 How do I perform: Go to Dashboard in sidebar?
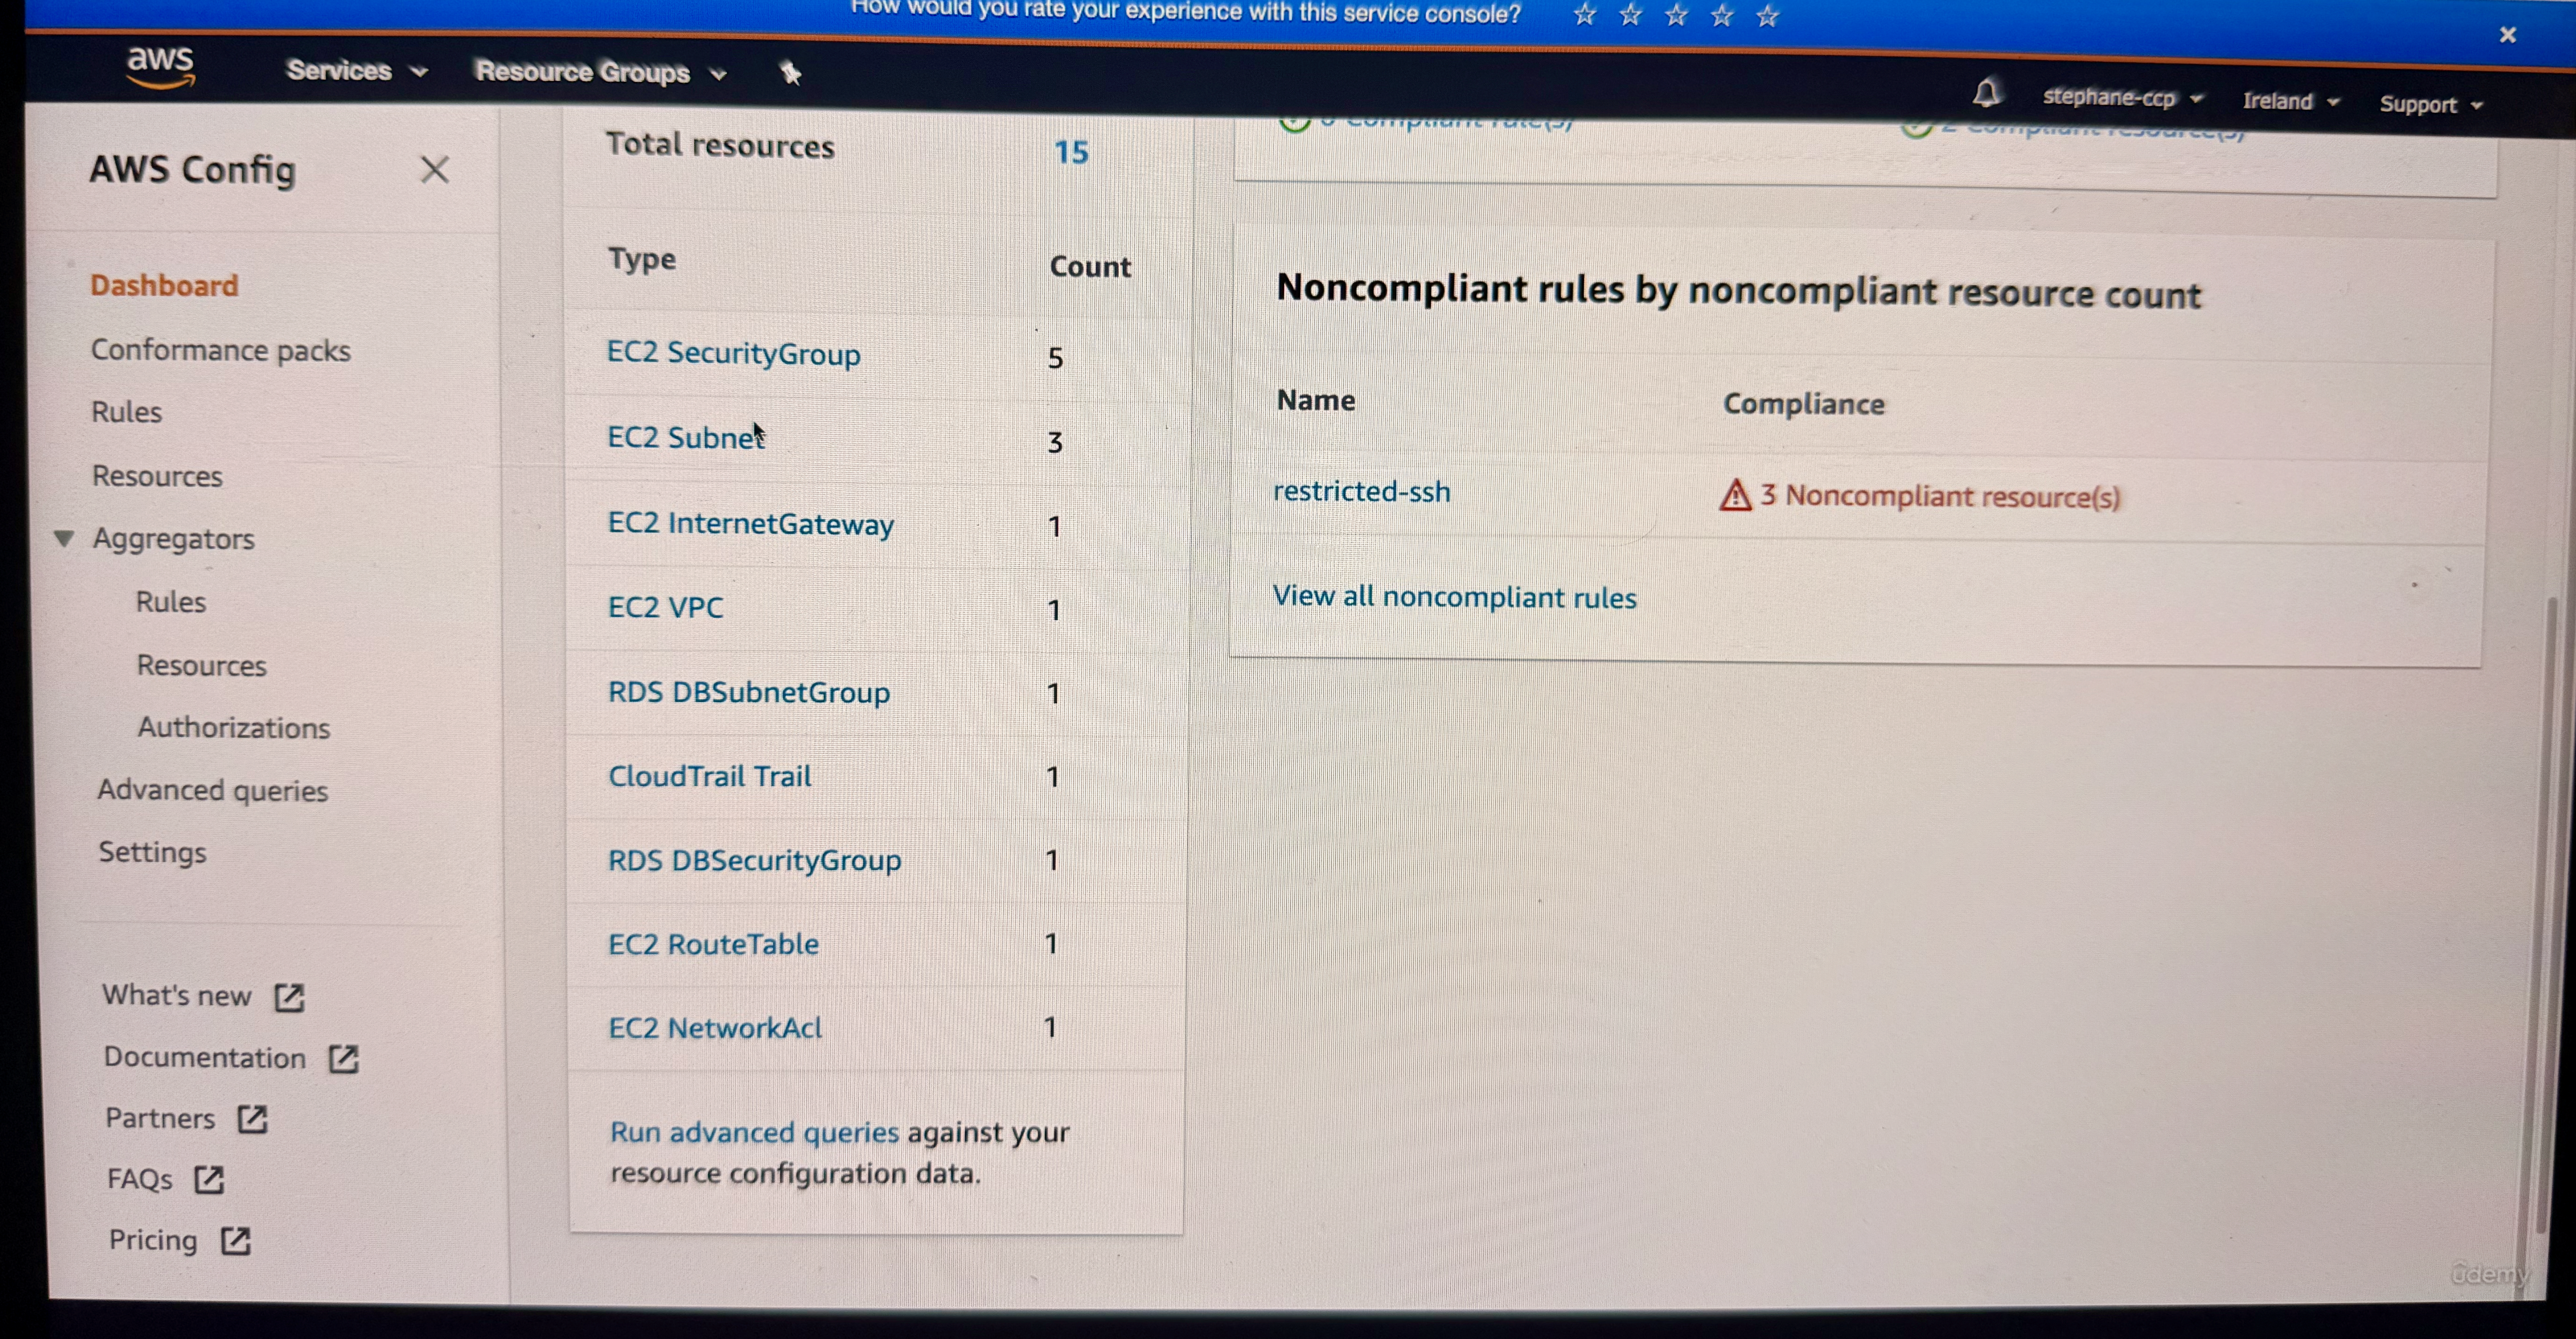tap(164, 286)
